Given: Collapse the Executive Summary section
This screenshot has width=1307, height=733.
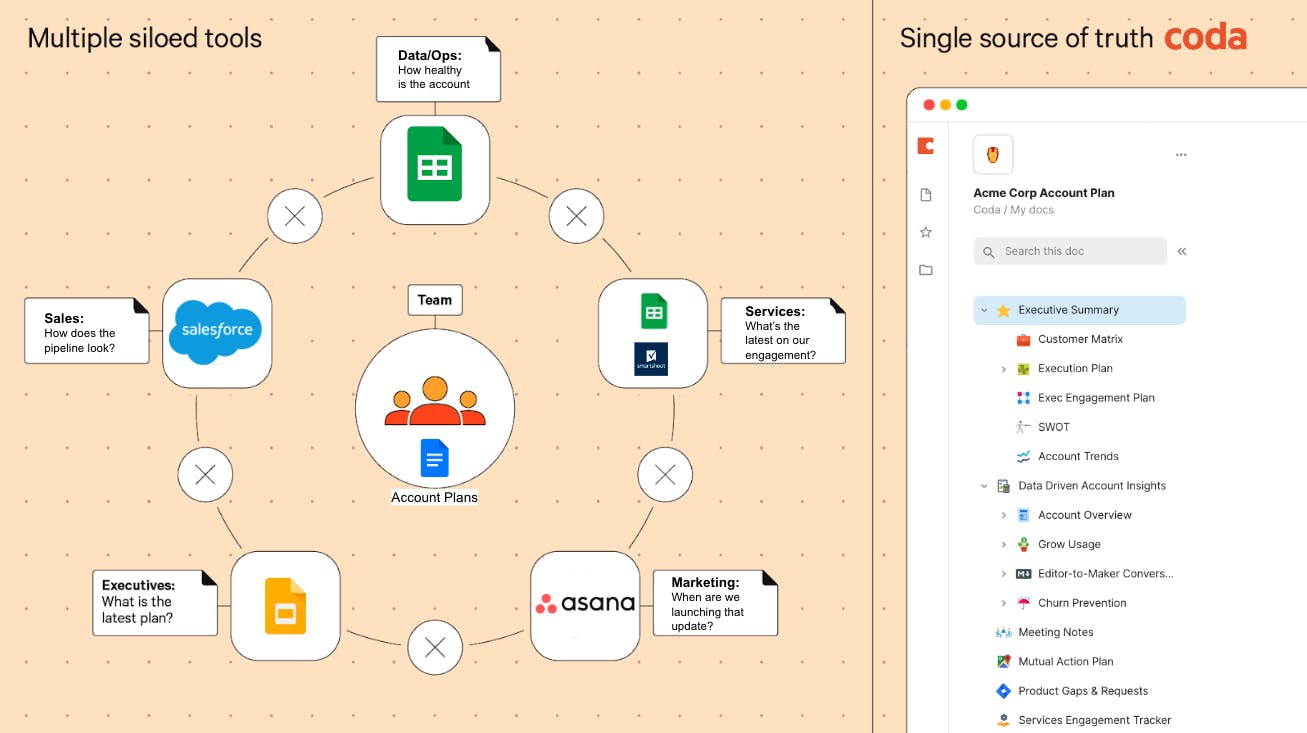Looking at the screenshot, I should 984,311.
